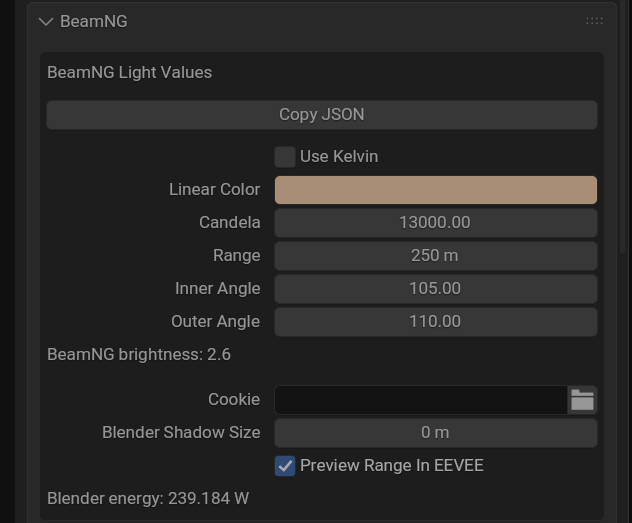Select the Range field showing 250 m
Image resolution: width=632 pixels, height=523 pixels.
(x=436, y=256)
